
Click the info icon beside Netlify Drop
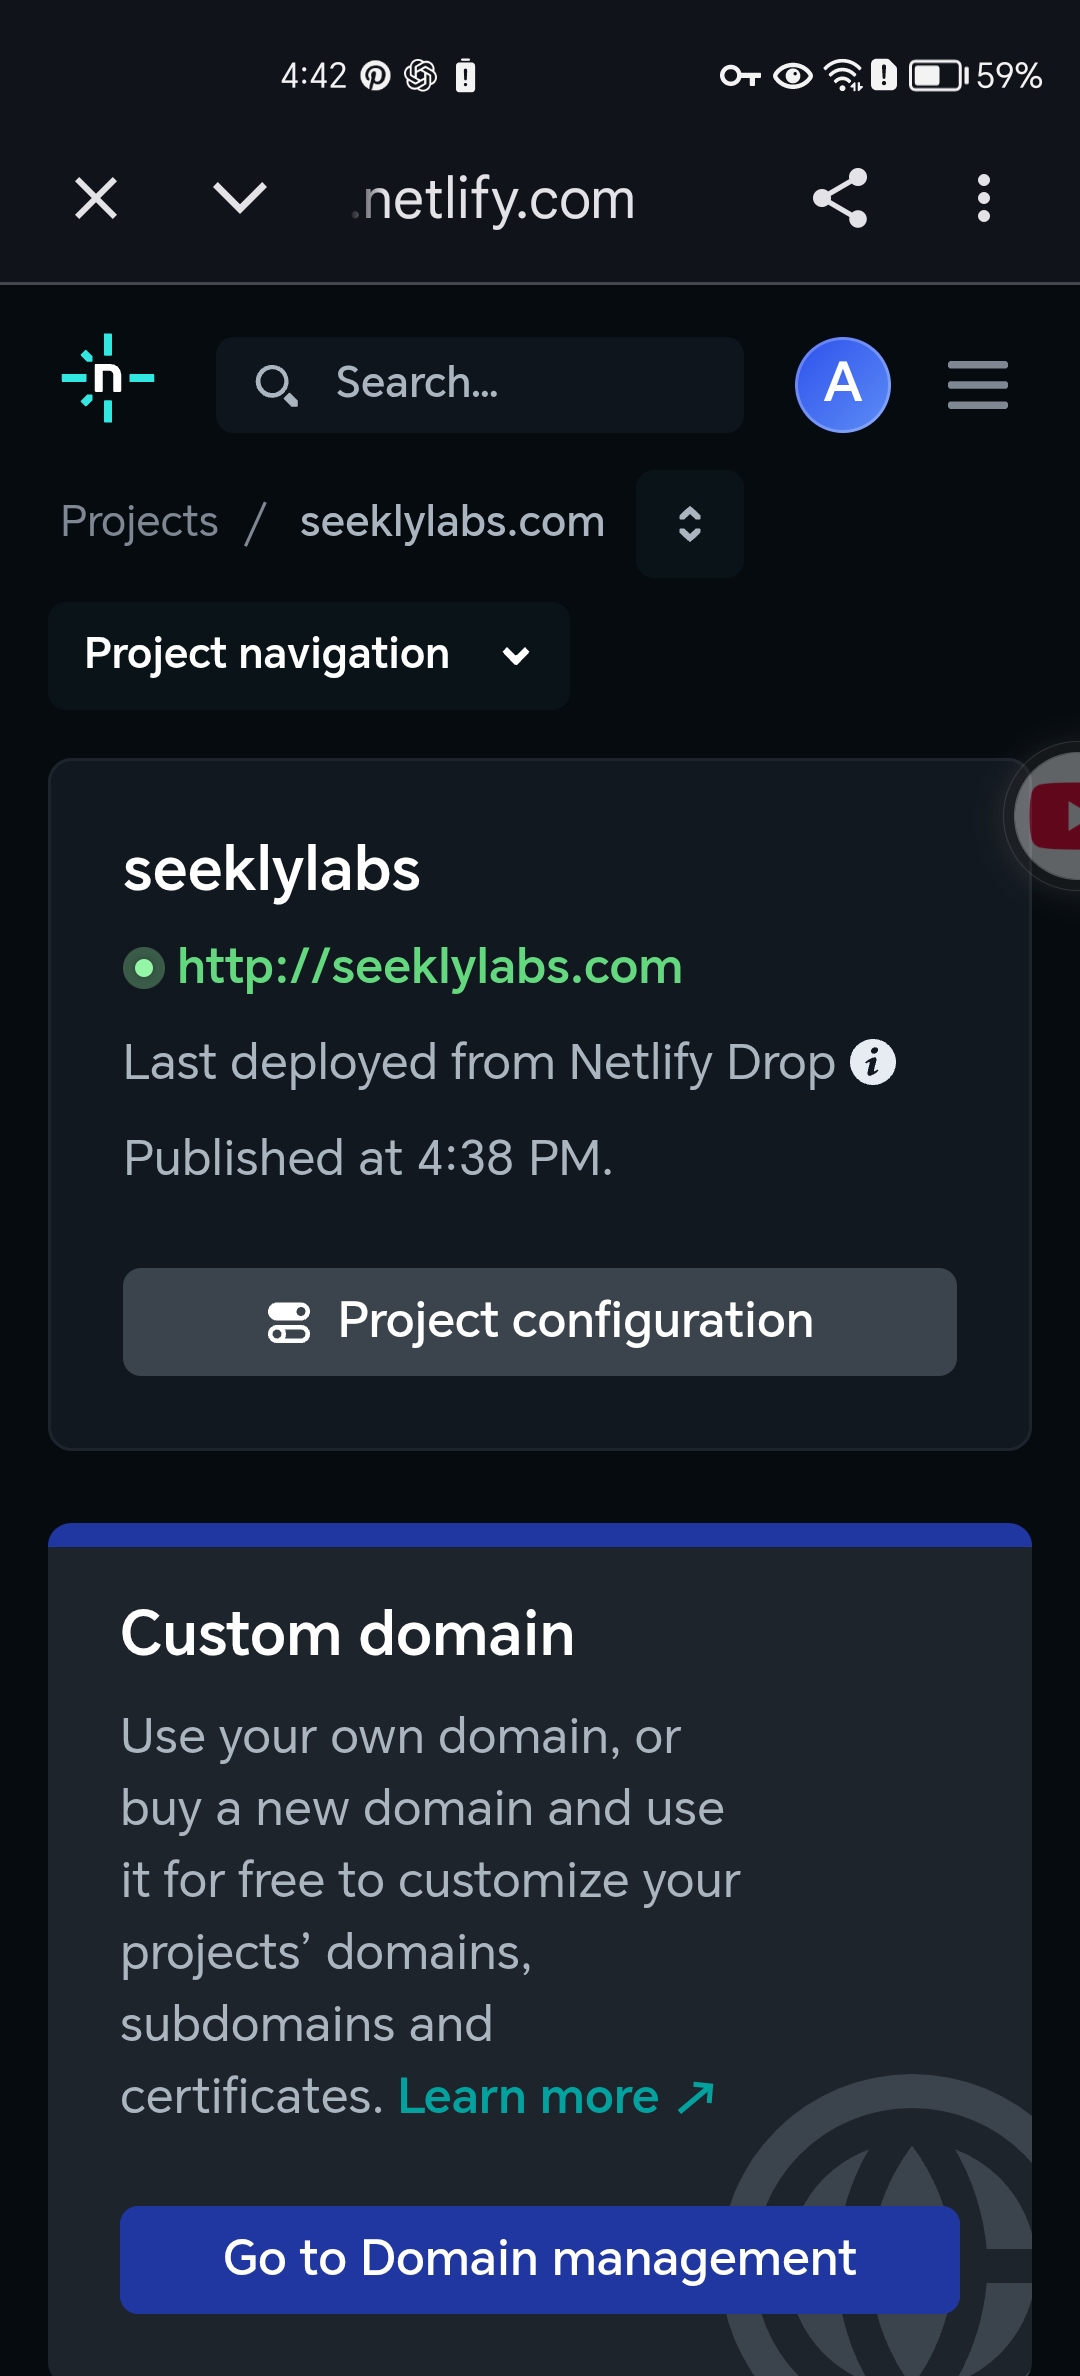tap(873, 1062)
